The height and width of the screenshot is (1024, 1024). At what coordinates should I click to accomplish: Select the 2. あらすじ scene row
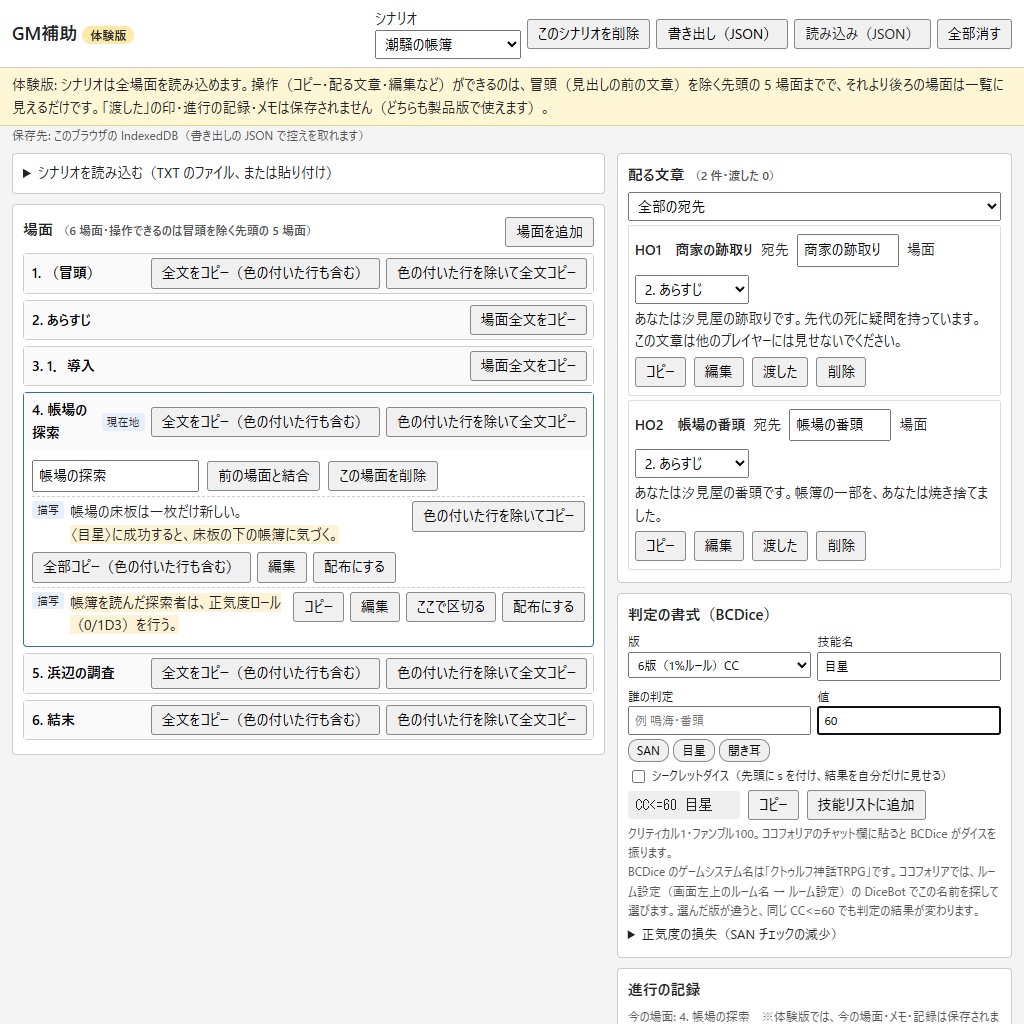pyautogui.click(x=308, y=320)
